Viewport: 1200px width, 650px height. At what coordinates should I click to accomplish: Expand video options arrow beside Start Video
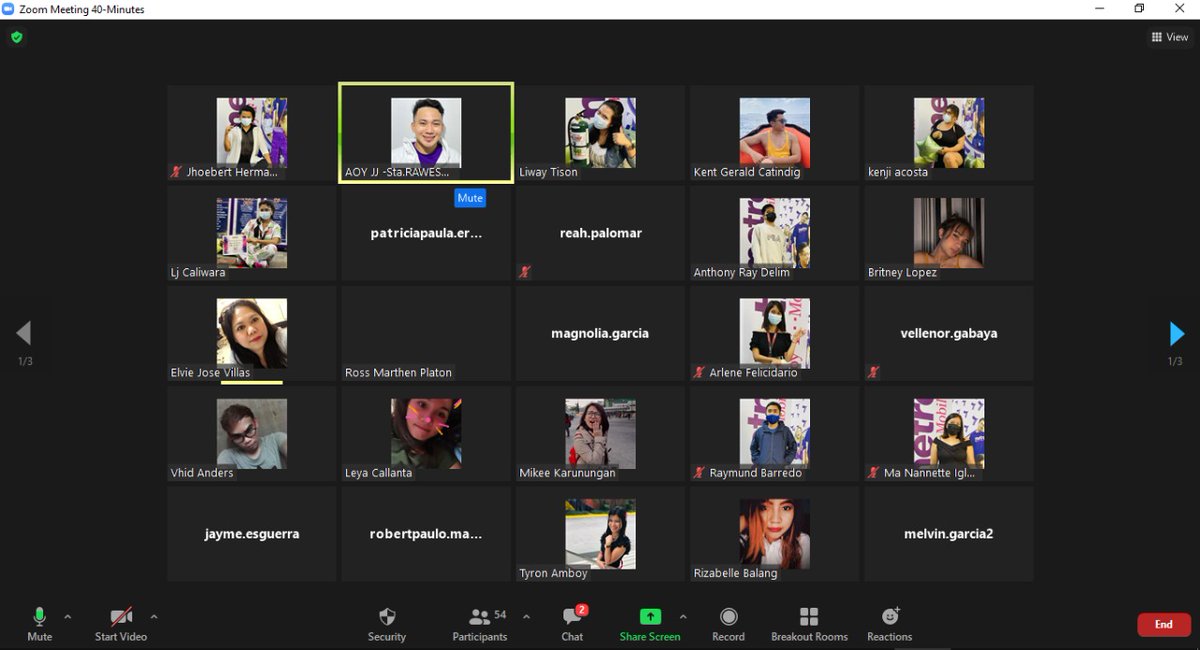[154, 616]
